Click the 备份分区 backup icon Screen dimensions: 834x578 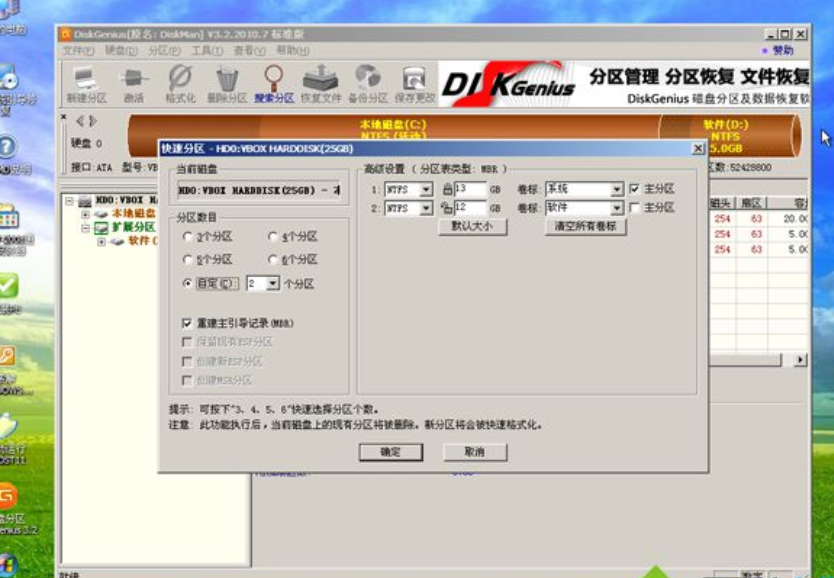[368, 84]
